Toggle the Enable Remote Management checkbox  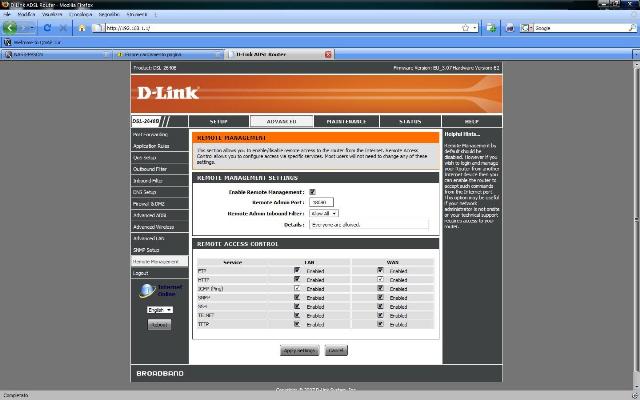[x=312, y=191]
